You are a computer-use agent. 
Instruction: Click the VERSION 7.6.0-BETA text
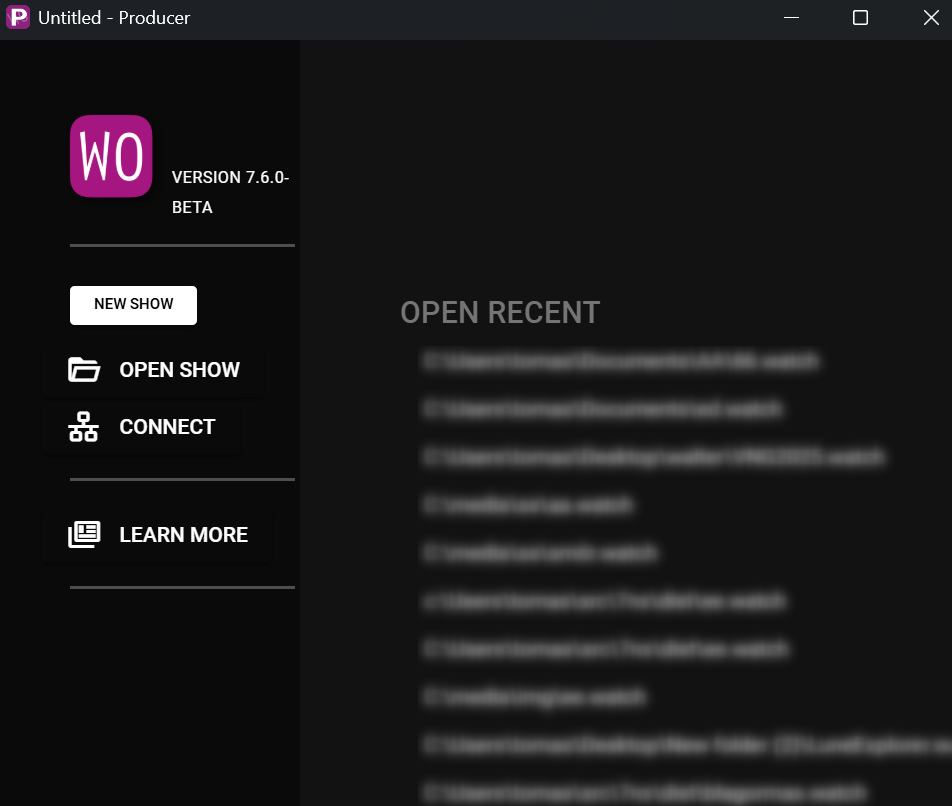(230, 192)
